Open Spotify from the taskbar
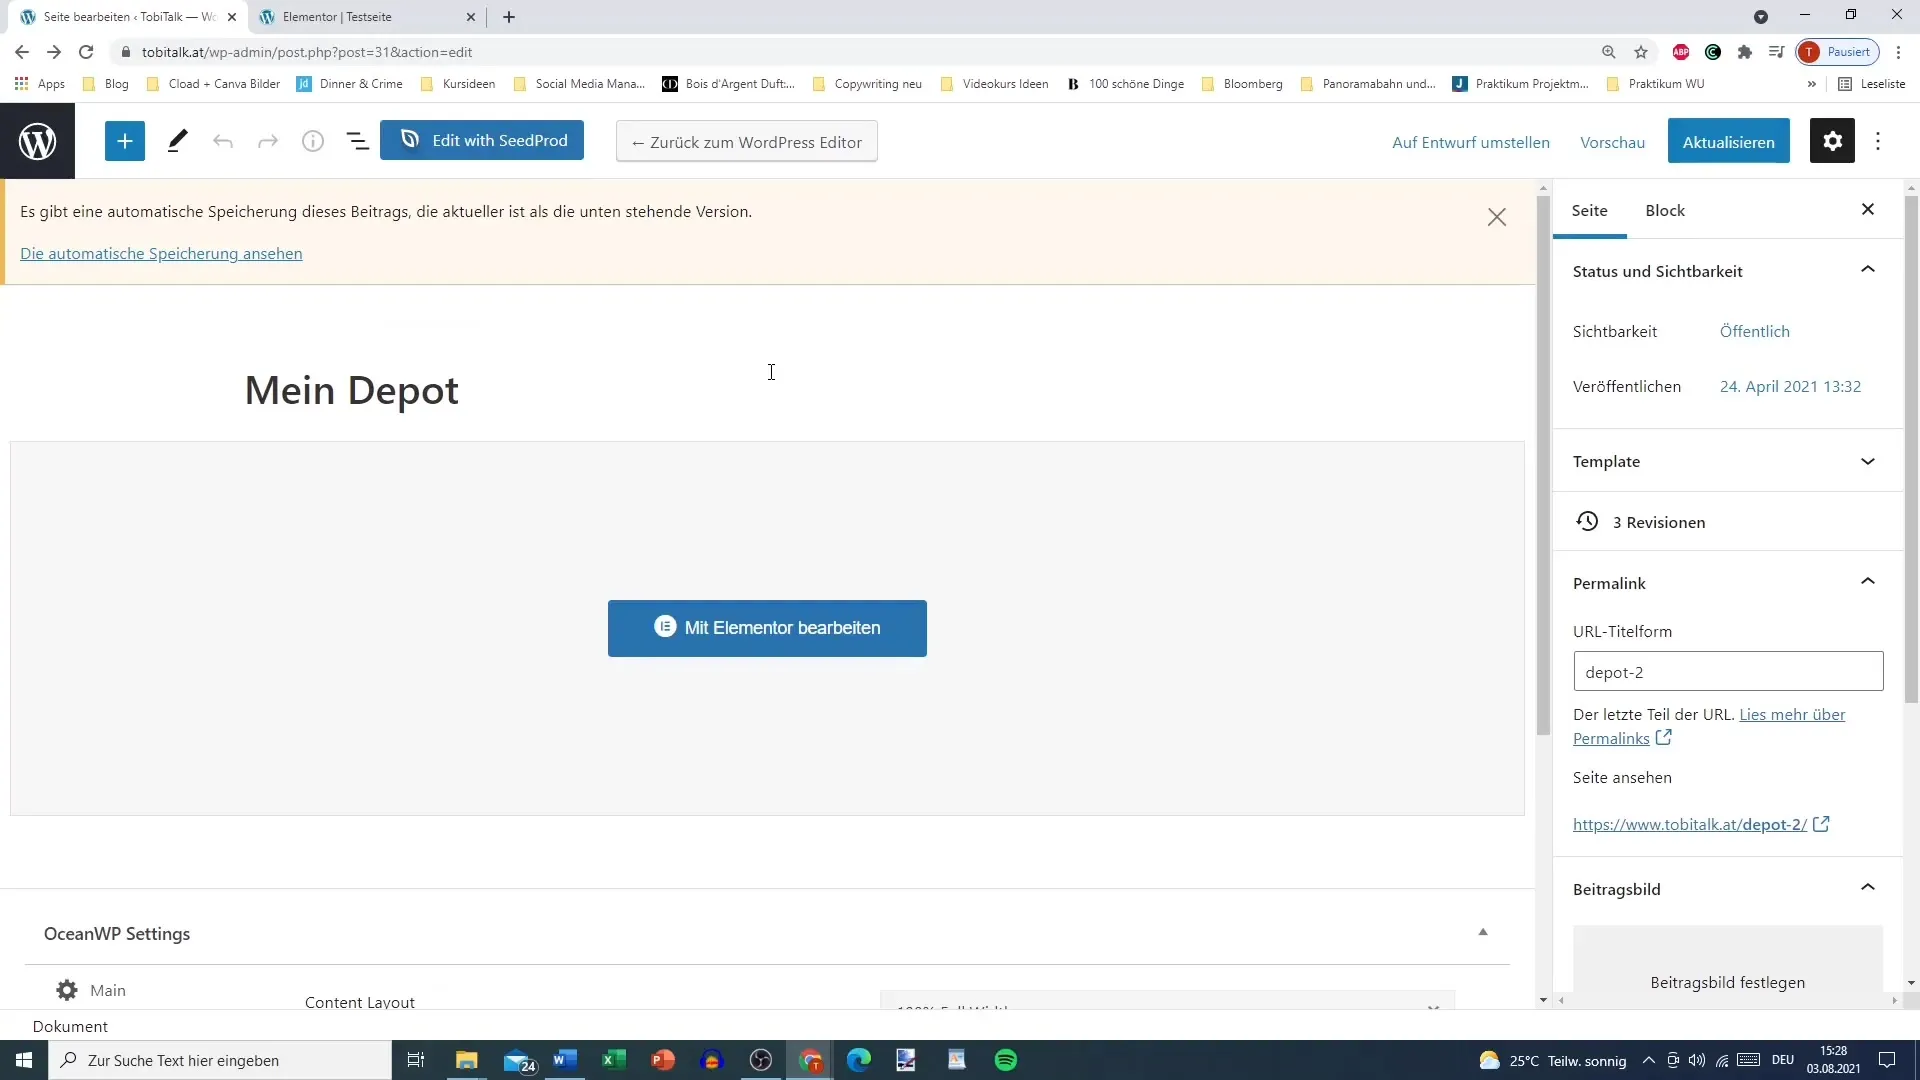The height and width of the screenshot is (1080, 1920). click(1006, 1060)
